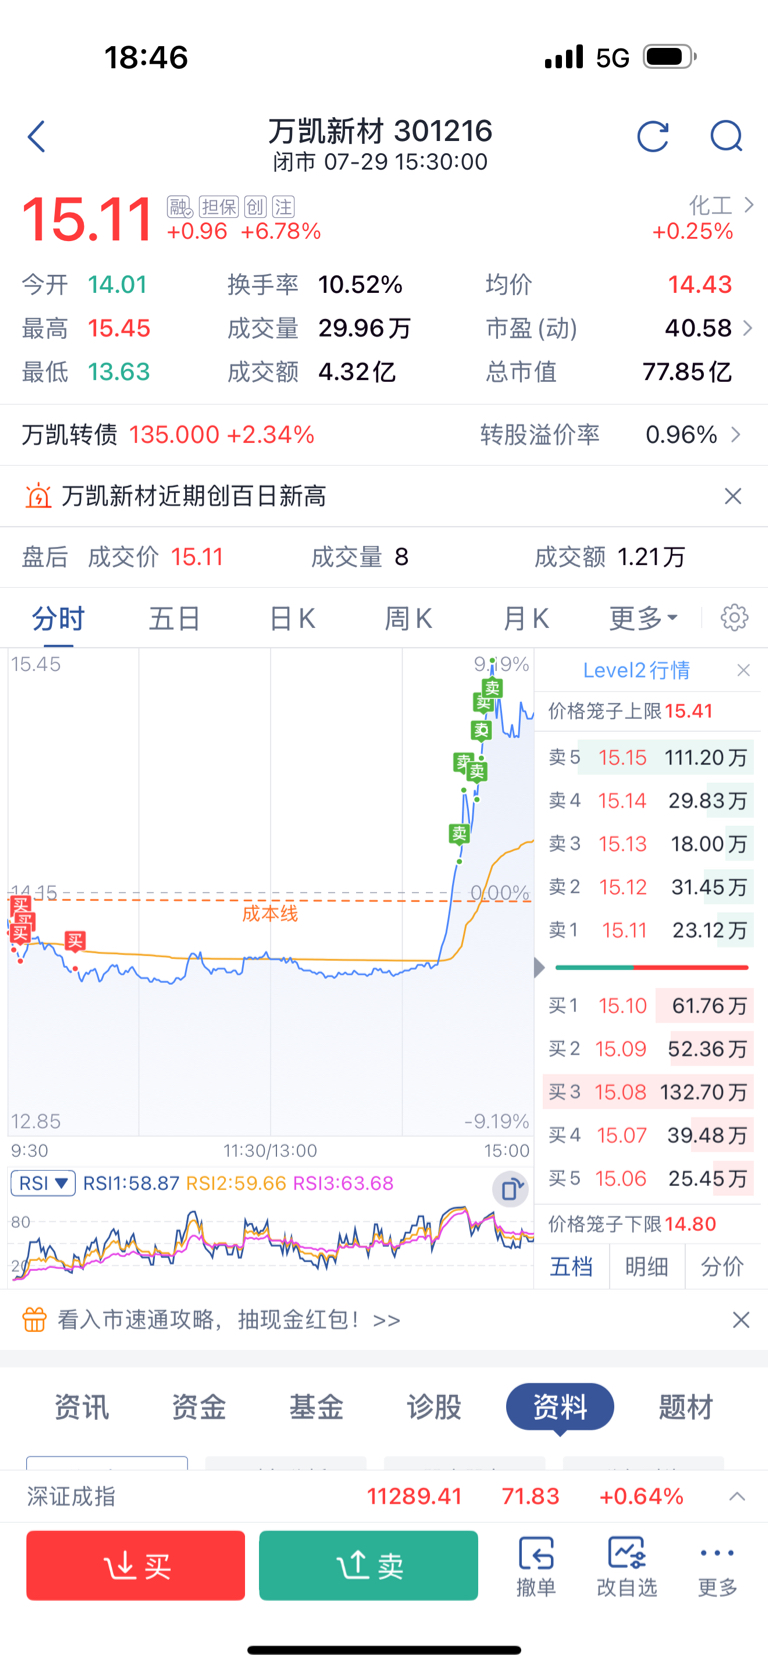Select the 买3 15.08 order row
The width and height of the screenshot is (768, 1669).
pos(648,1092)
